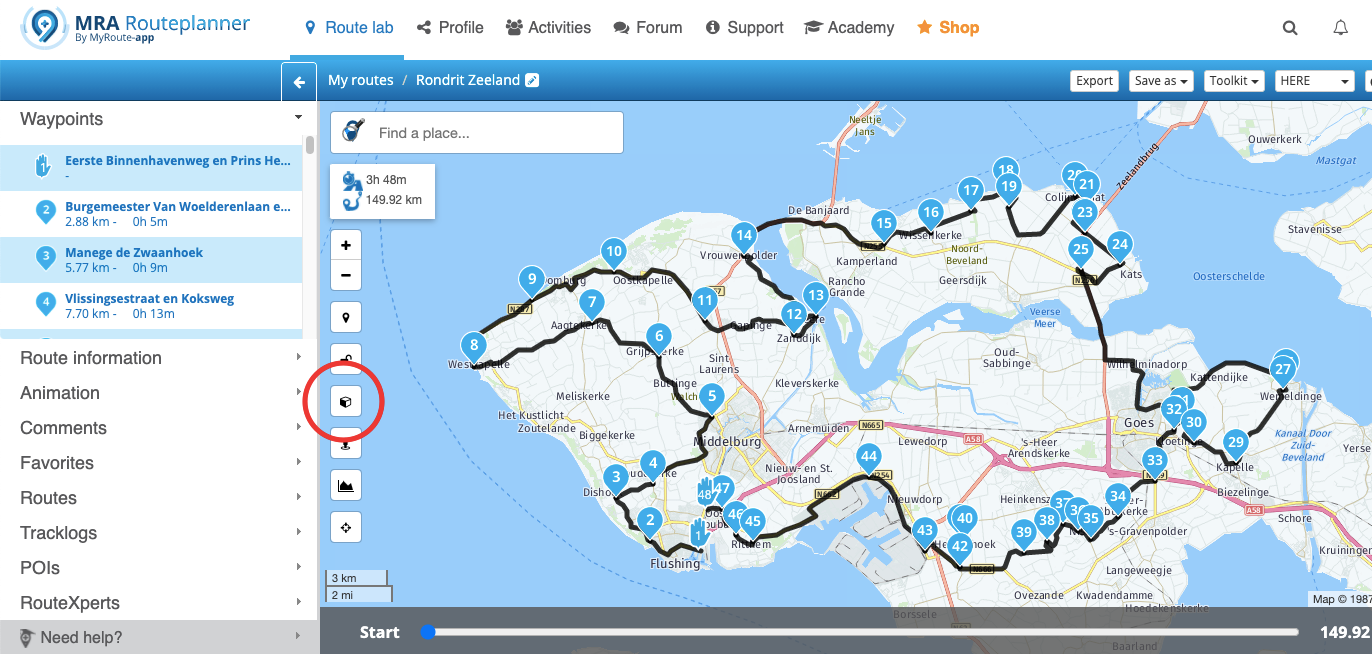
Task: Select the add marker map tool
Action: (x=346, y=318)
